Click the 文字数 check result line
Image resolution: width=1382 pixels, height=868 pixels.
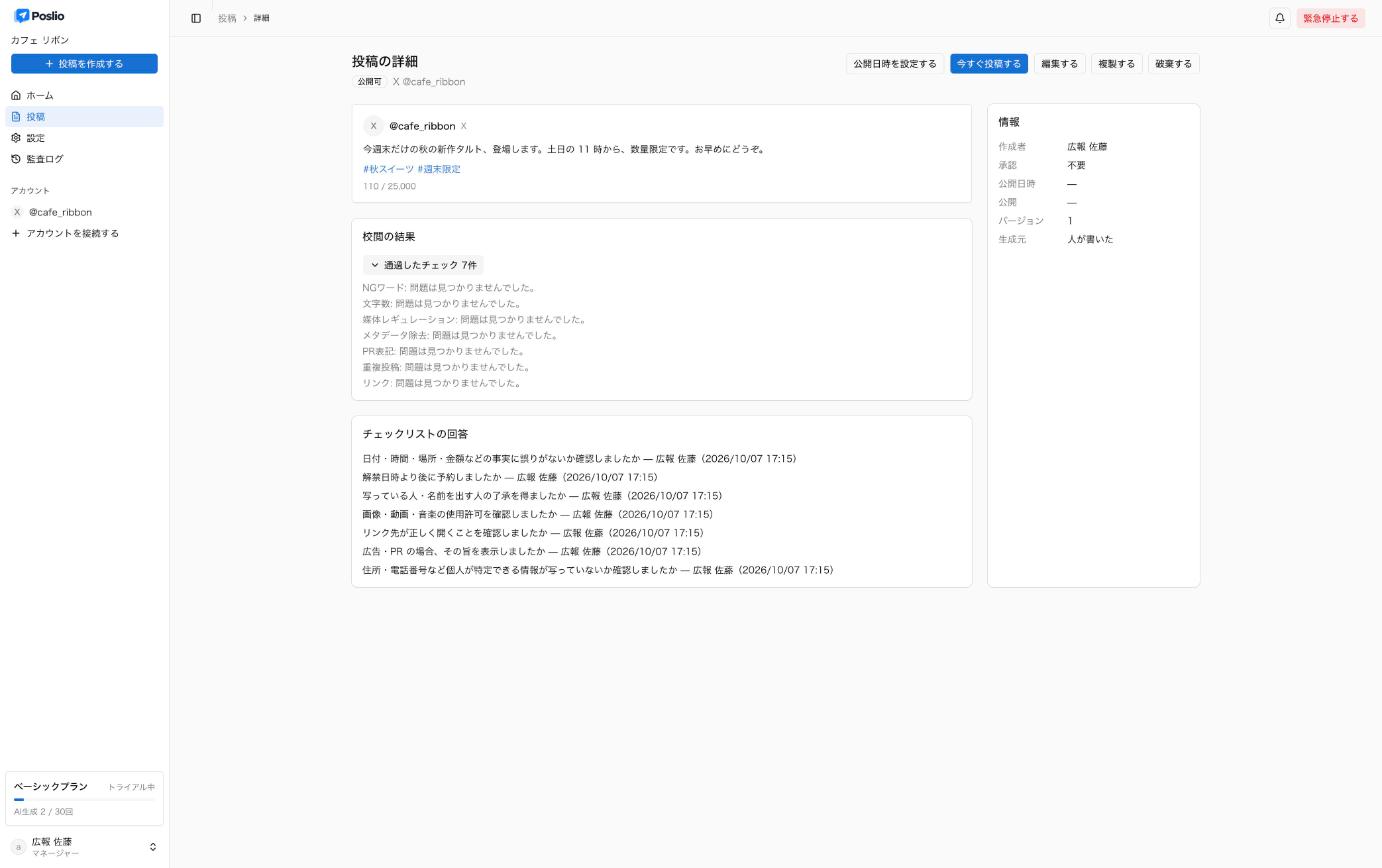442,304
